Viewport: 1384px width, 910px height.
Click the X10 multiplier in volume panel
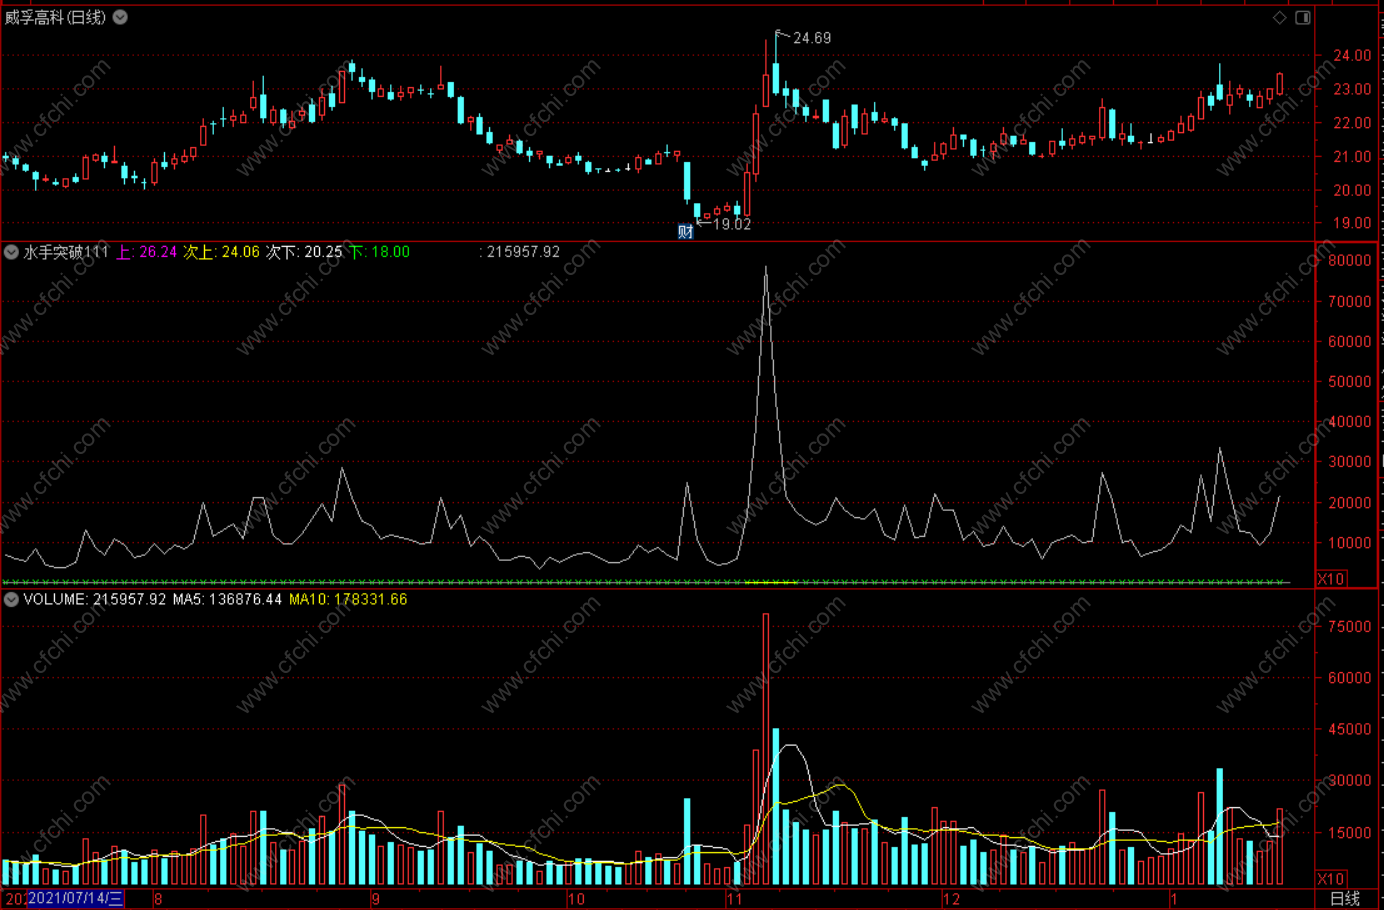click(x=1331, y=879)
